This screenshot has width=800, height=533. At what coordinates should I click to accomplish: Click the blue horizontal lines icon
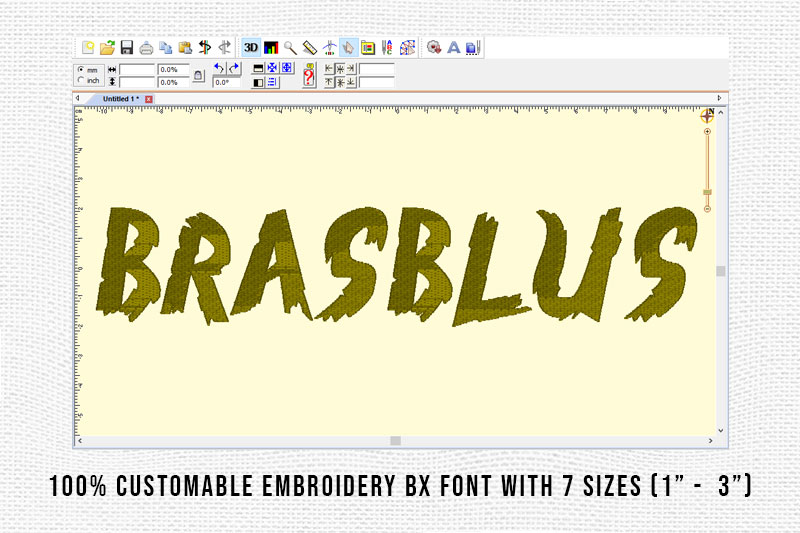click(x=272, y=82)
